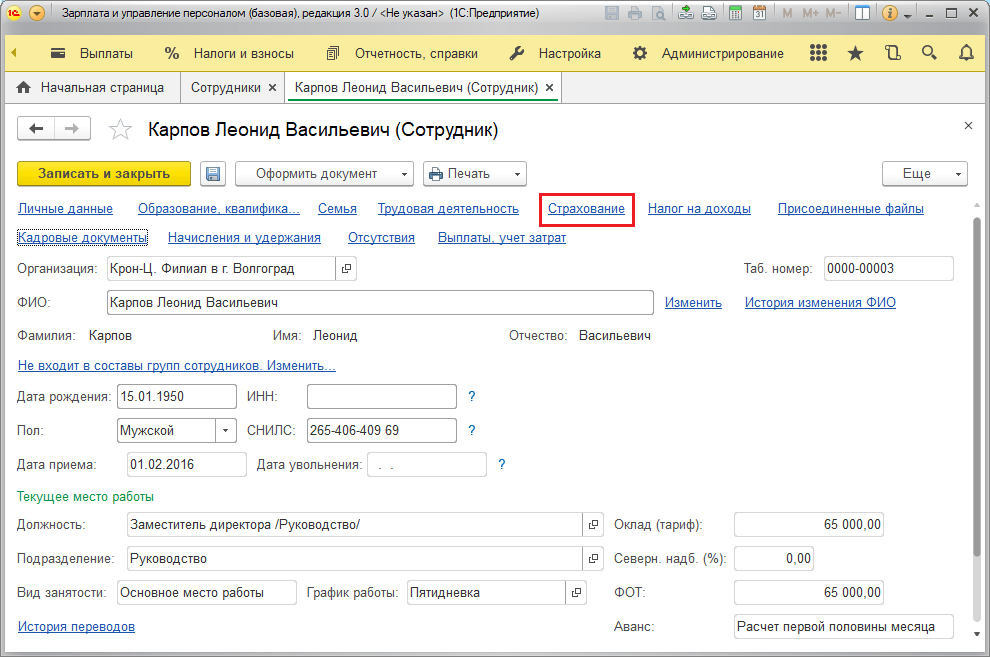The width and height of the screenshot is (990, 657).
Task: Go back using the left arrow button
Action: pyautogui.click(x=36, y=129)
